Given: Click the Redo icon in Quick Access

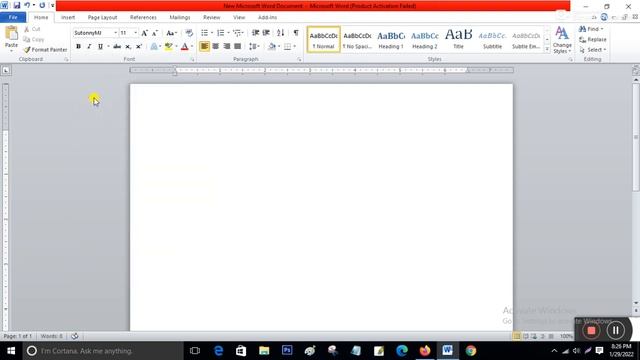Looking at the screenshot, I should pyautogui.click(x=42, y=5).
